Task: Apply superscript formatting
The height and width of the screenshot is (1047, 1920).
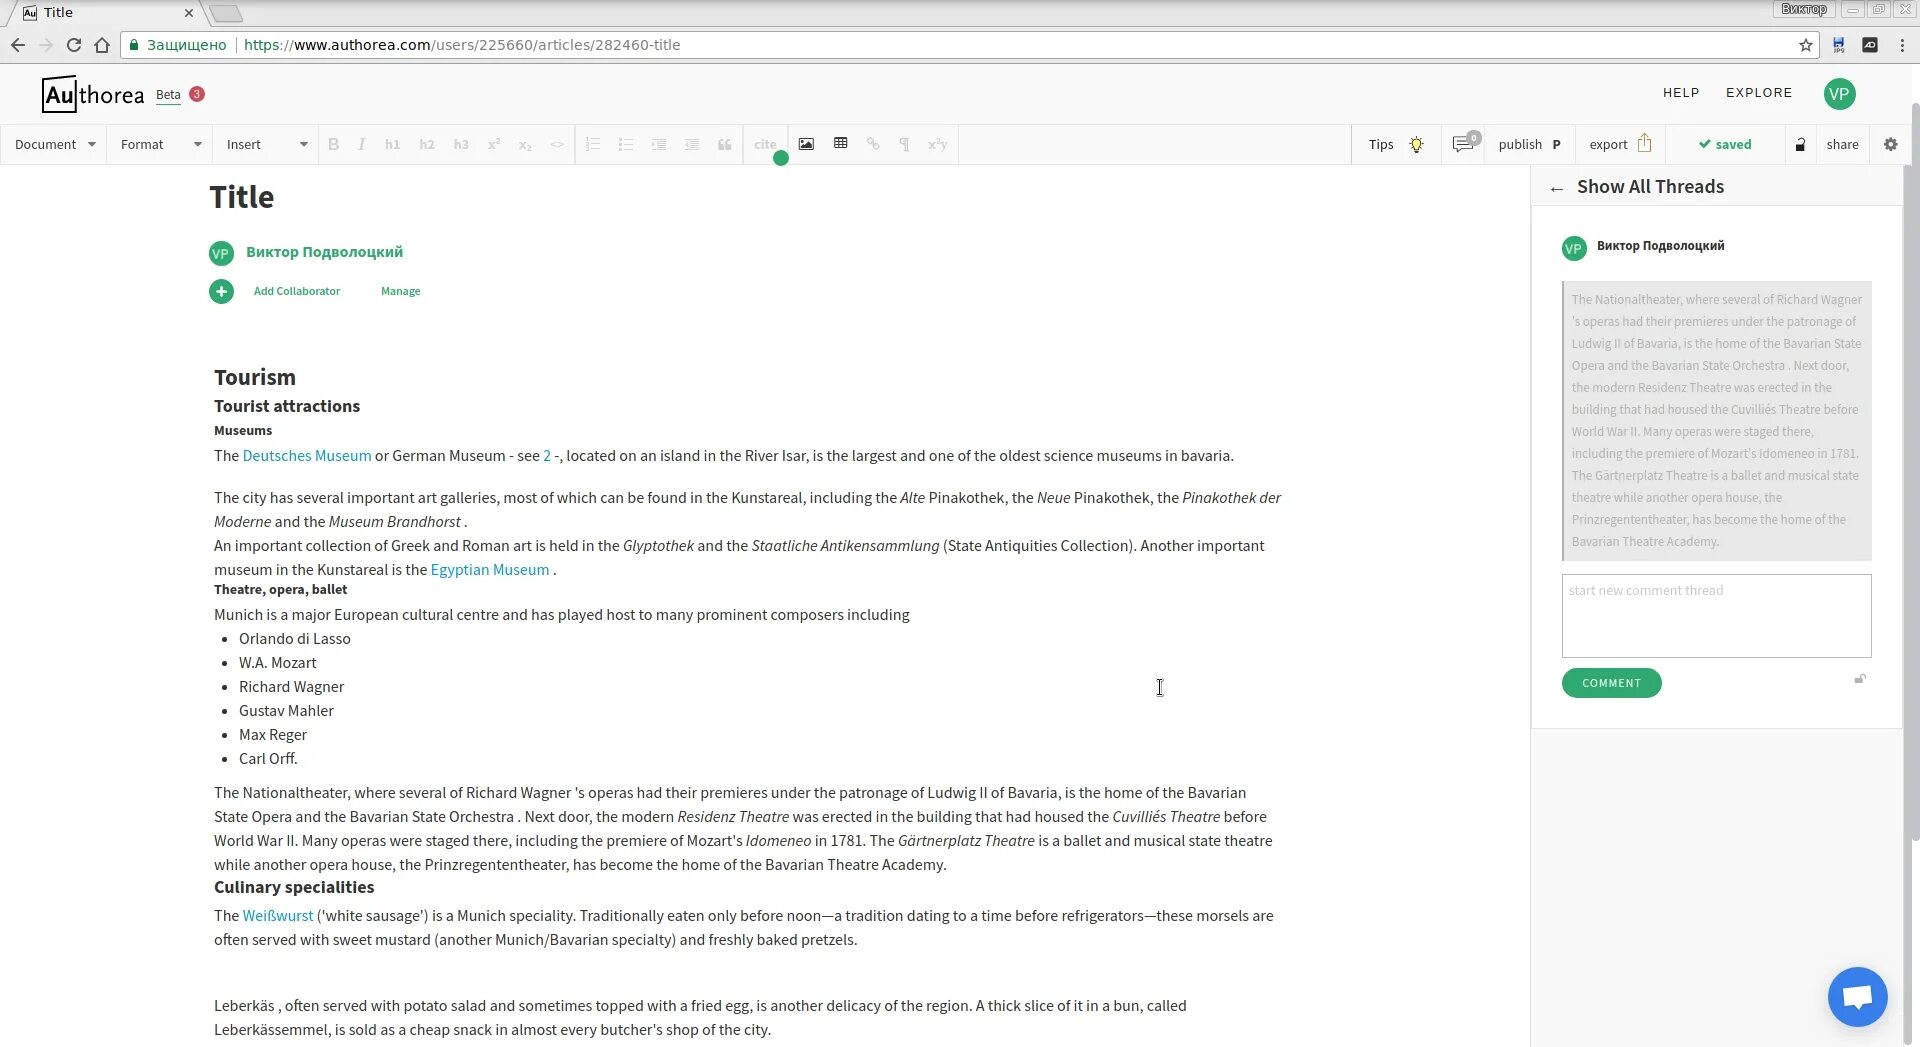Action: tap(493, 144)
